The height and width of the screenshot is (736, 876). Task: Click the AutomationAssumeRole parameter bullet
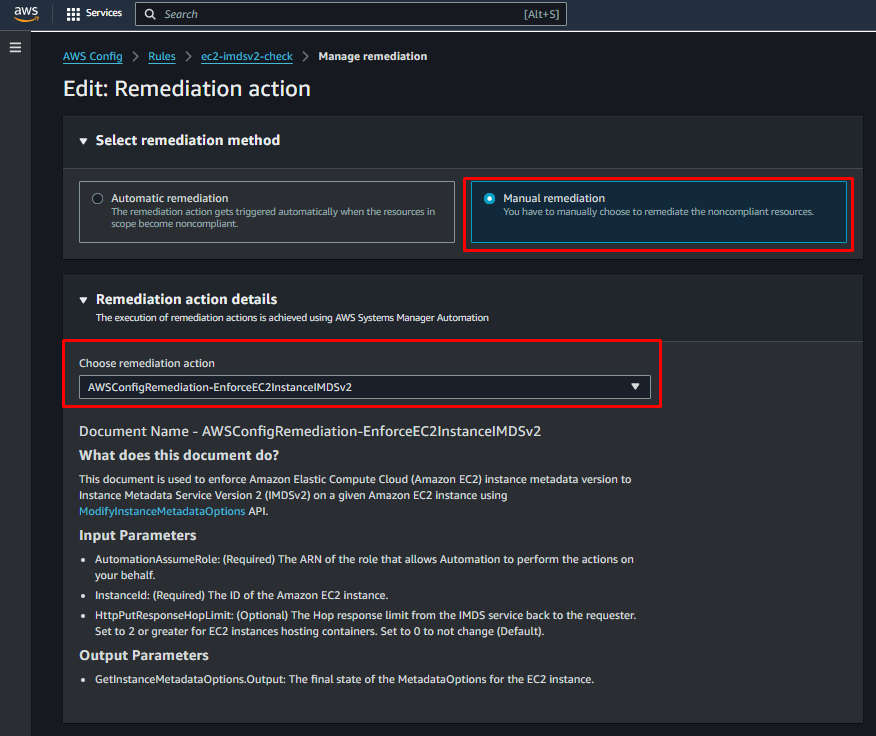click(364, 567)
